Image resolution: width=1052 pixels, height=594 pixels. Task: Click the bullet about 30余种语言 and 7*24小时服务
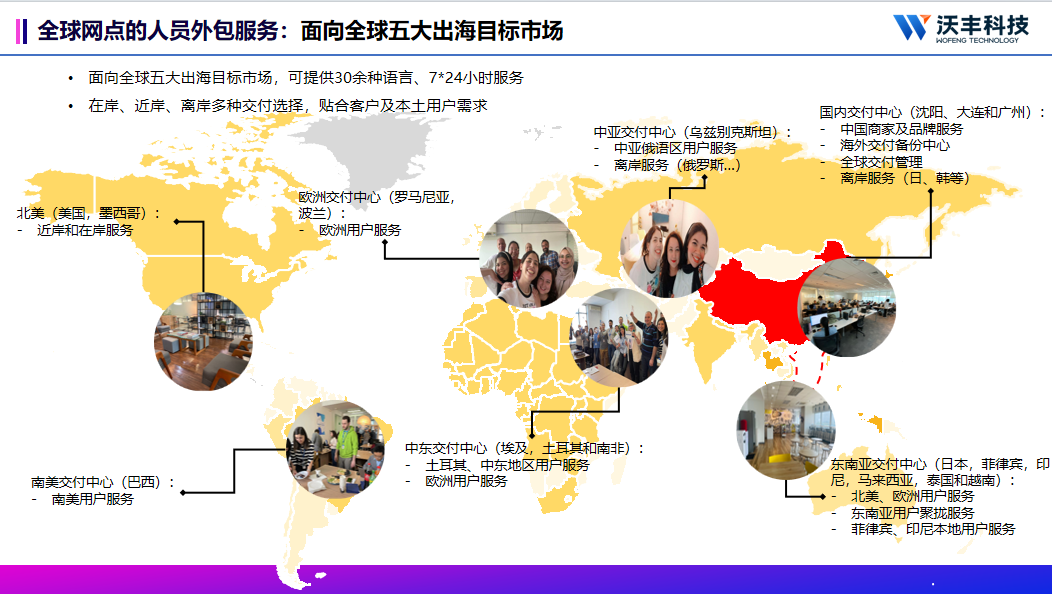point(305,77)
